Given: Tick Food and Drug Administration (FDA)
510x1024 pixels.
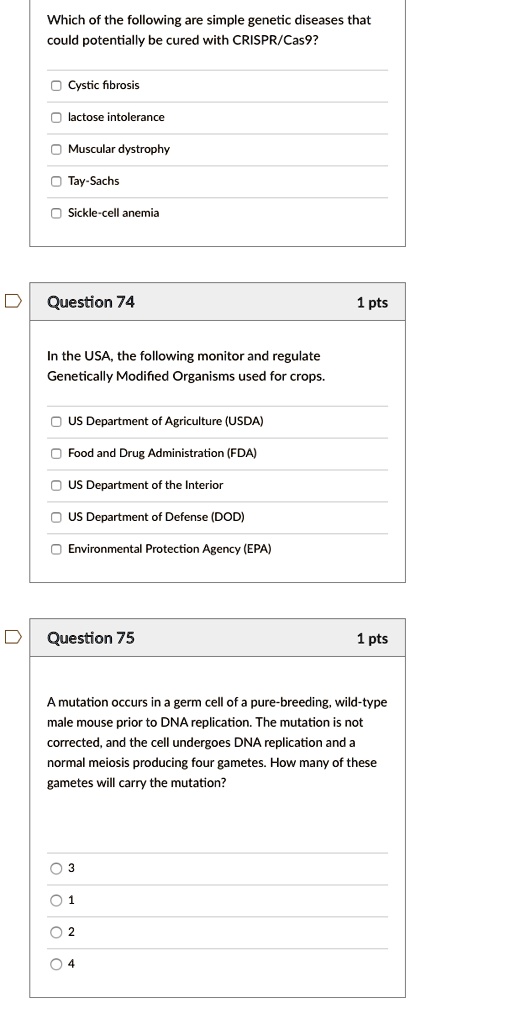Looking at the screenshot, I should point(56,453).
